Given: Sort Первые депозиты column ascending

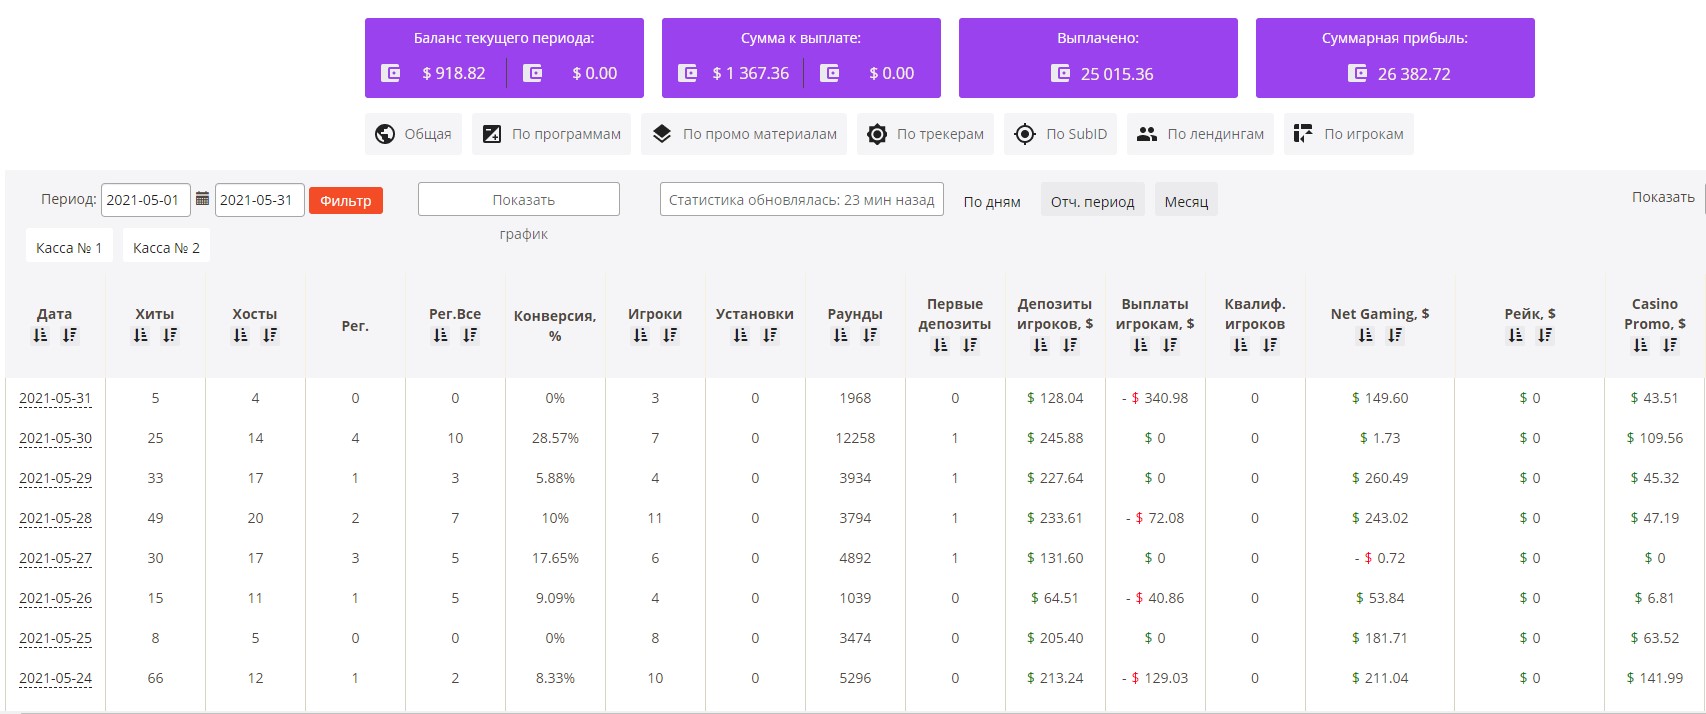Looking at the screenshot, I should coord(940,345).
